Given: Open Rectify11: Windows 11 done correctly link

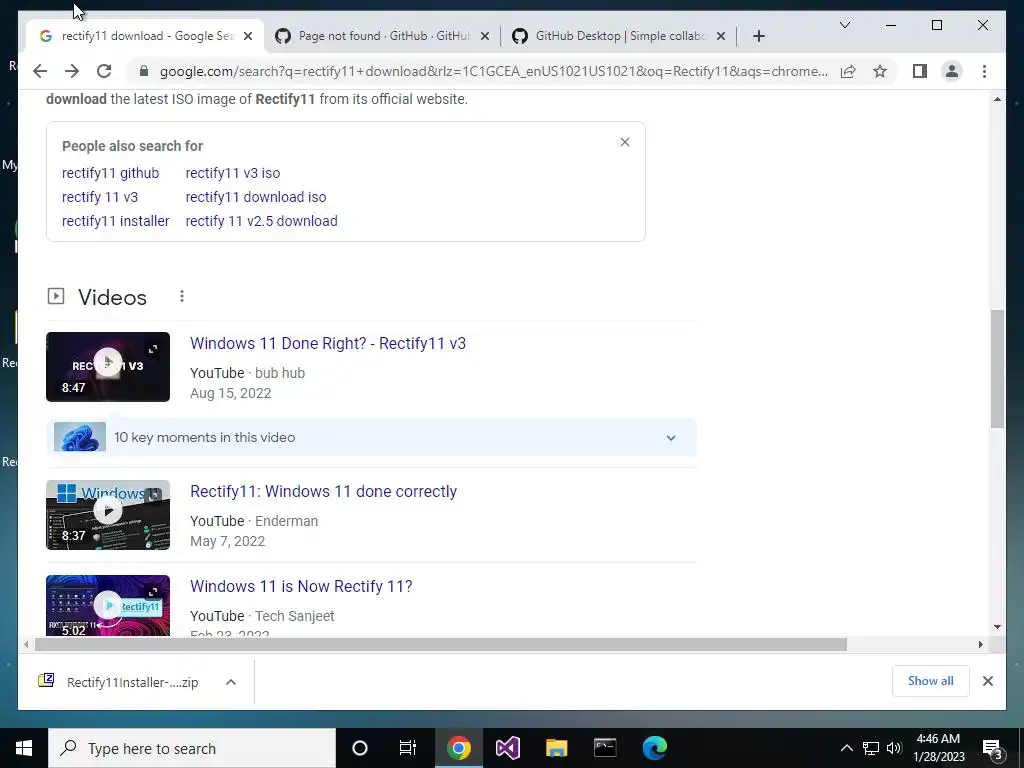Looking at the screenshot, I should (323, 492).
